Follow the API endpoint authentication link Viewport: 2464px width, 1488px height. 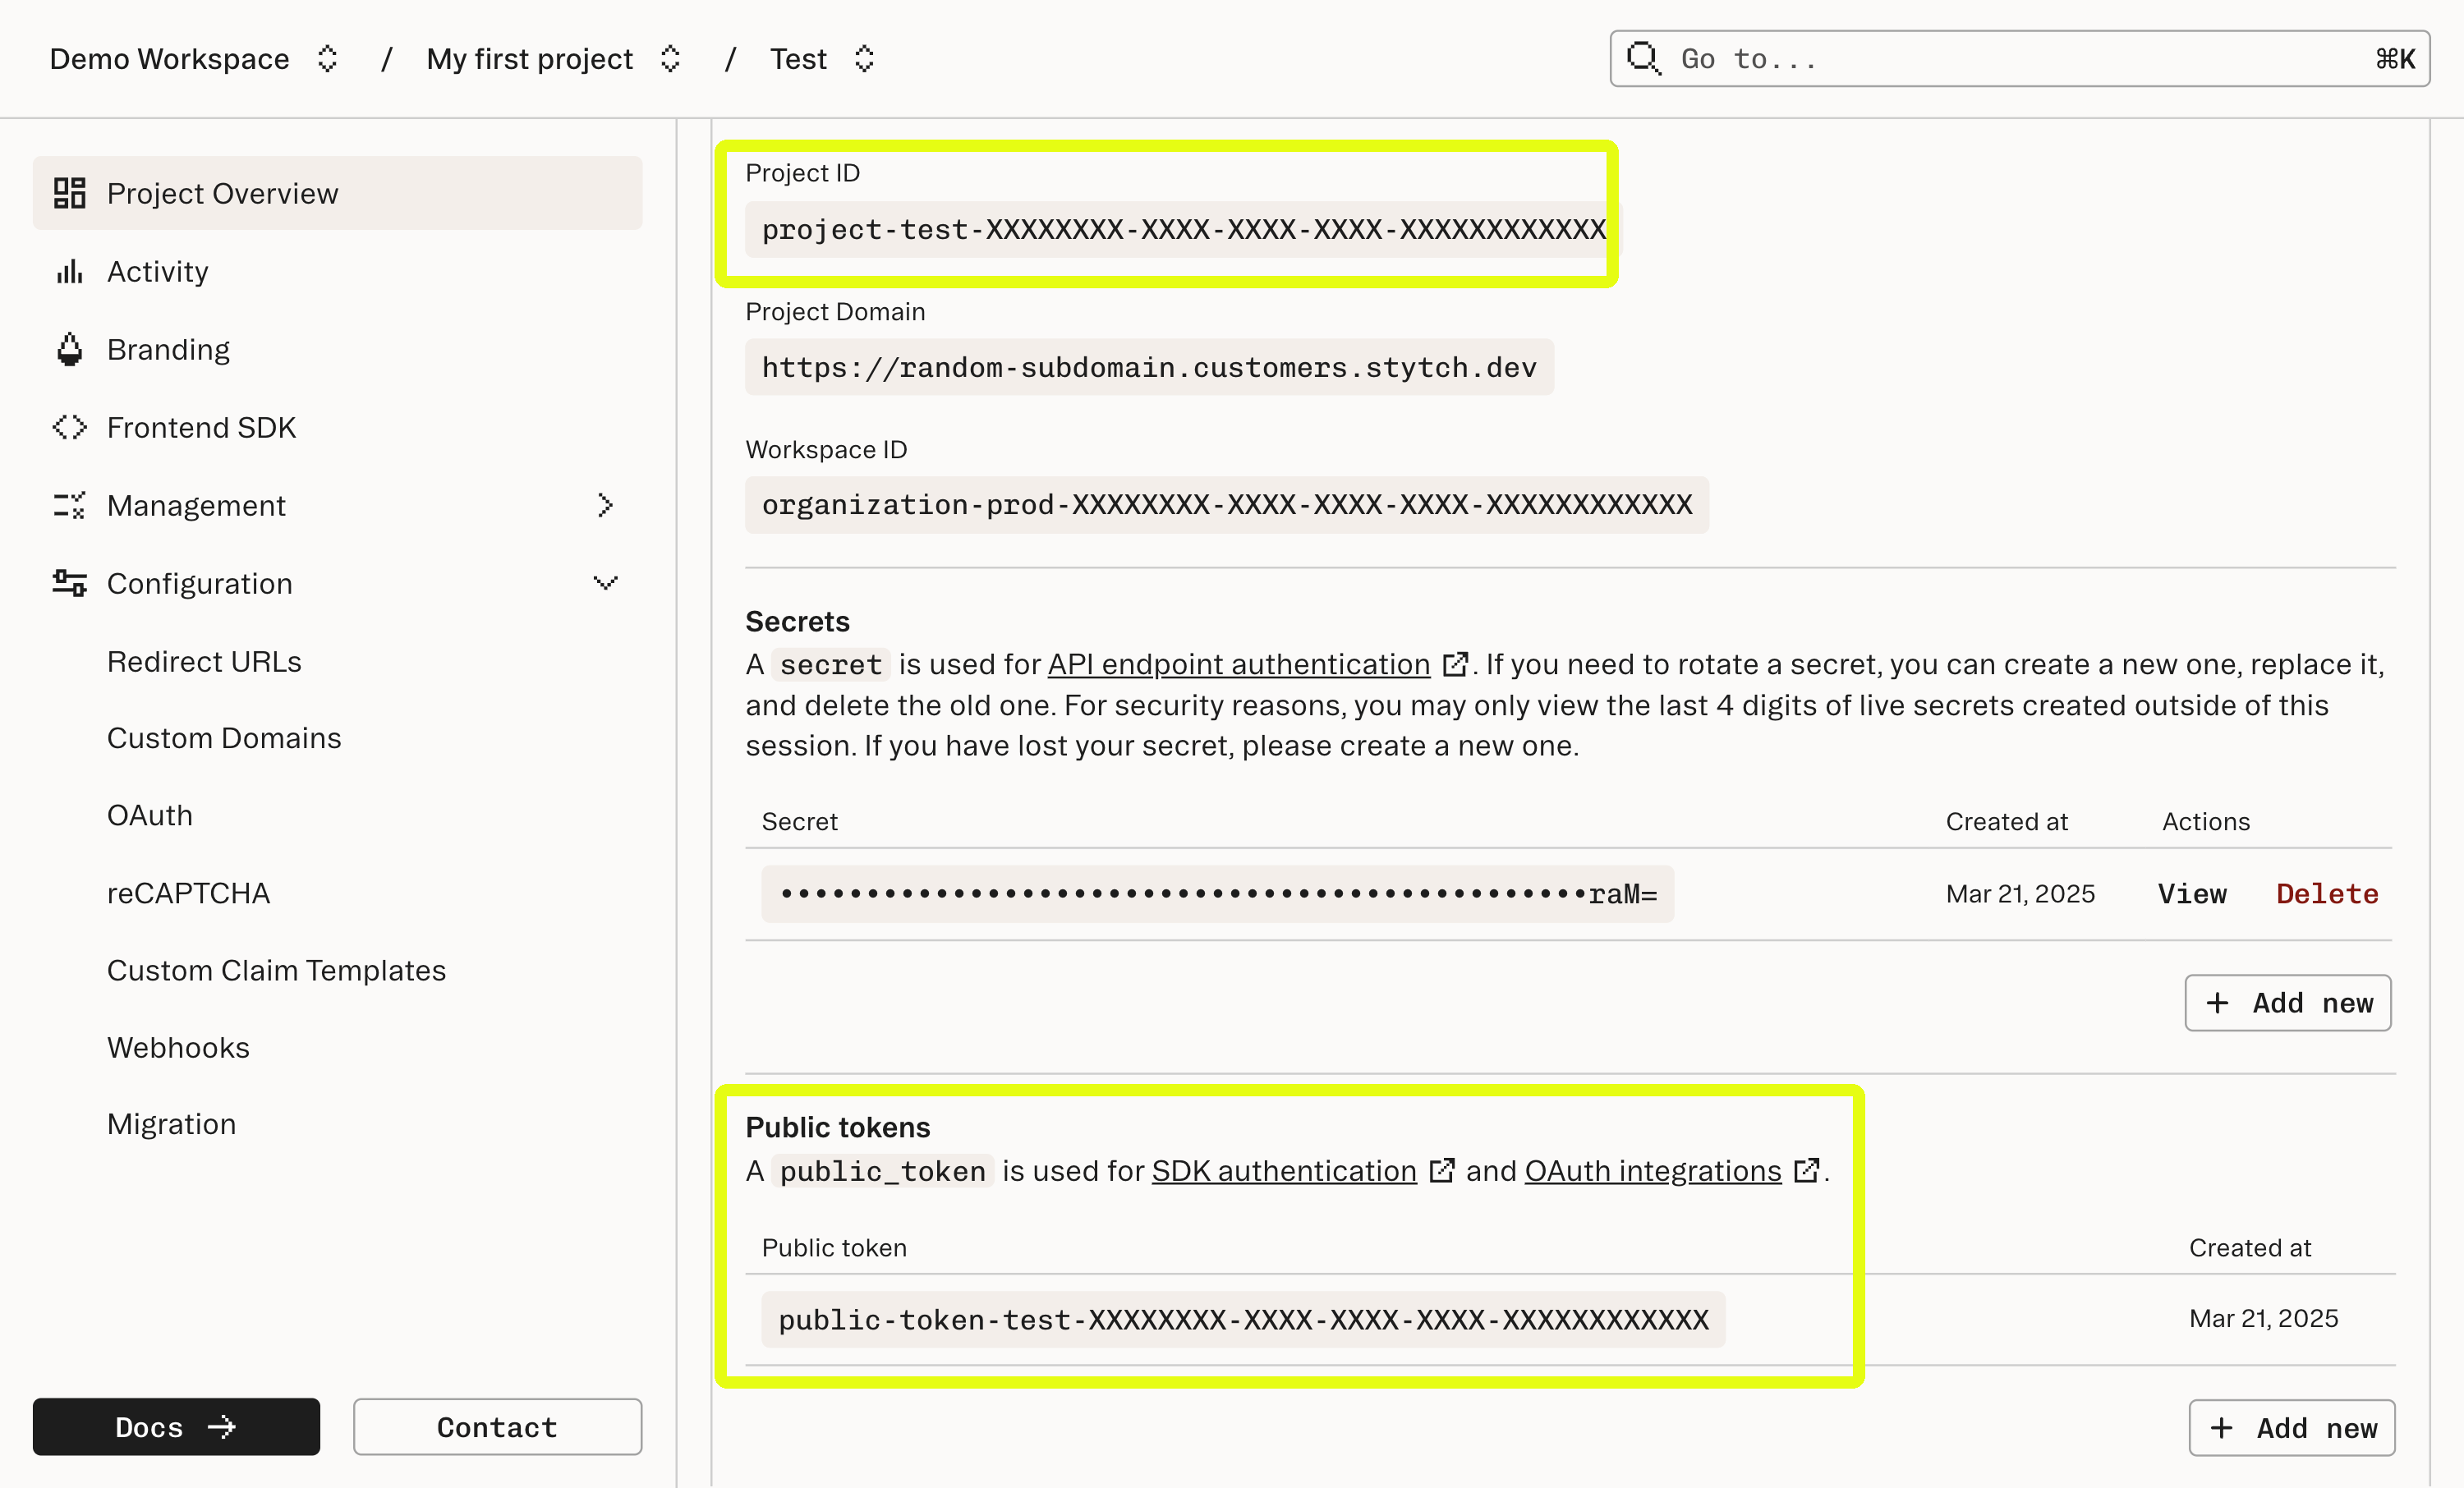pos(1238,664)
